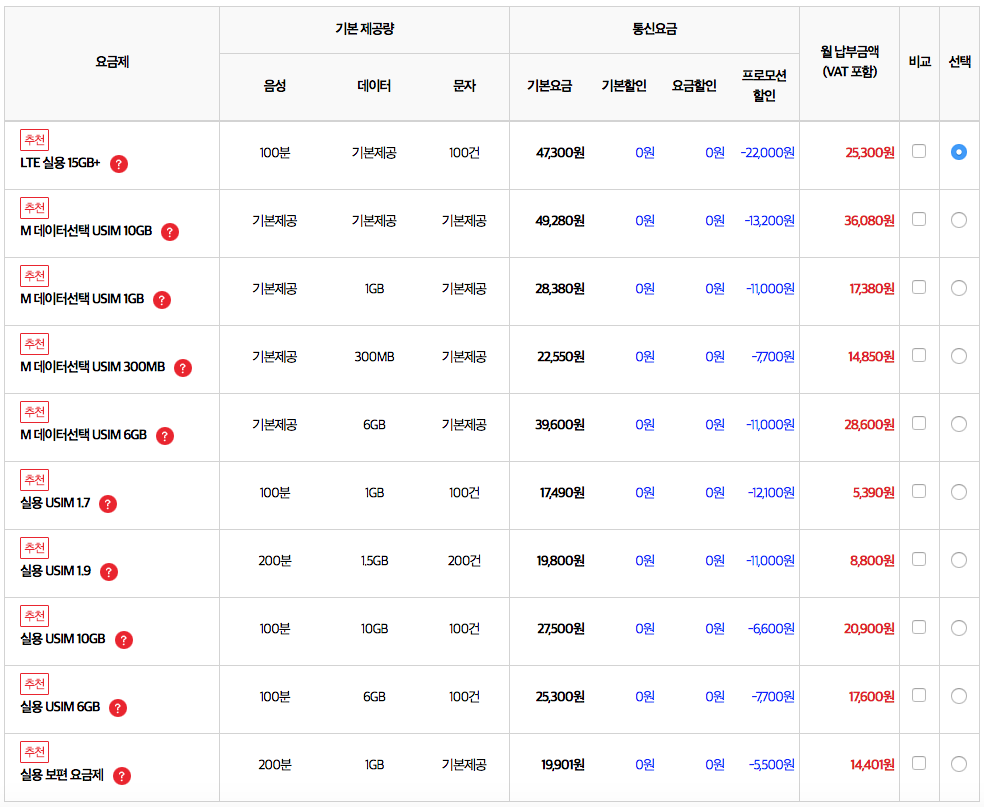
Task: Check compare box for M 데이터선택 USIM 10GB
Action: click(x=919, y=219)
